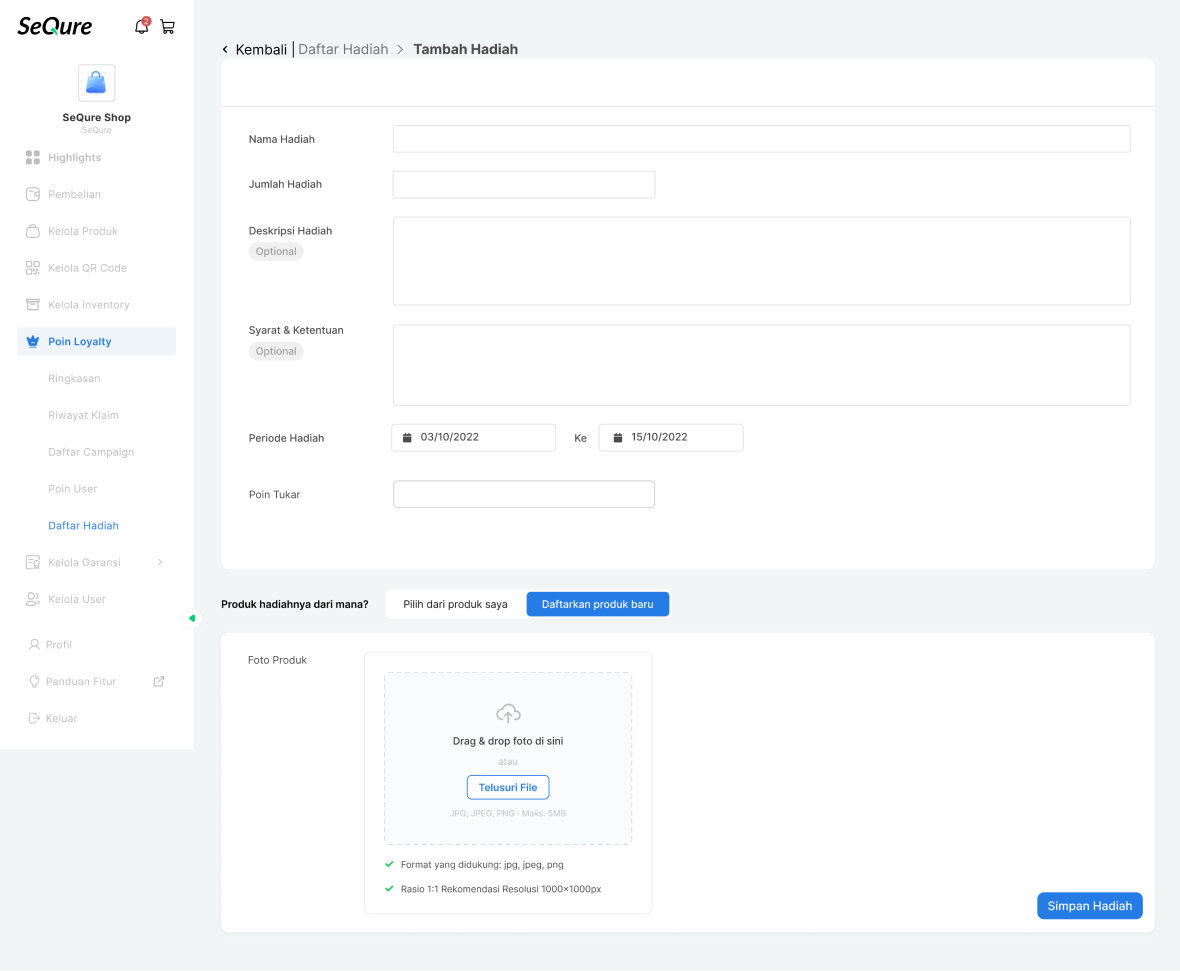
Task: Collapse the Poin Loyalty menu
Action: pyautogui.click(x=96, y=342)
